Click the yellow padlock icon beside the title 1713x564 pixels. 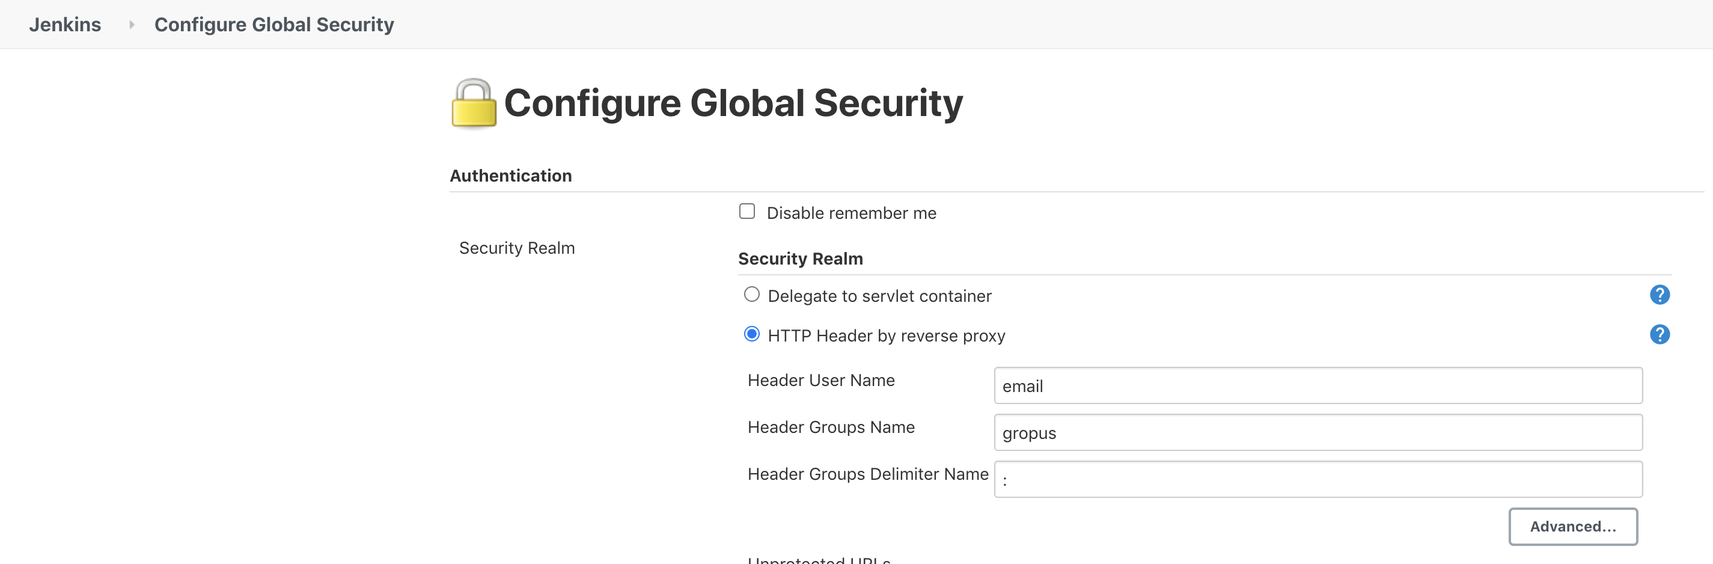(x=473, y=103)
